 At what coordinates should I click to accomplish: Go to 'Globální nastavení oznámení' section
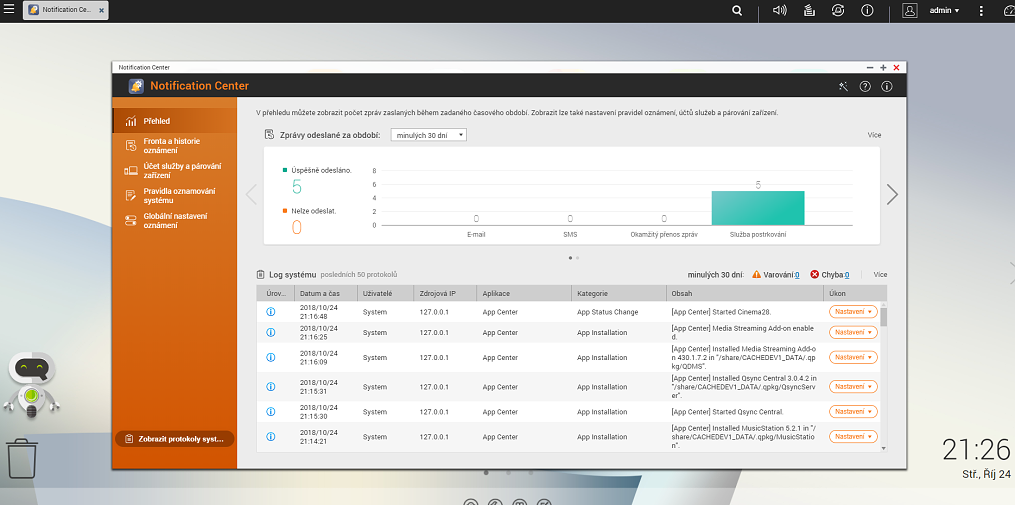tap(174, 220)
